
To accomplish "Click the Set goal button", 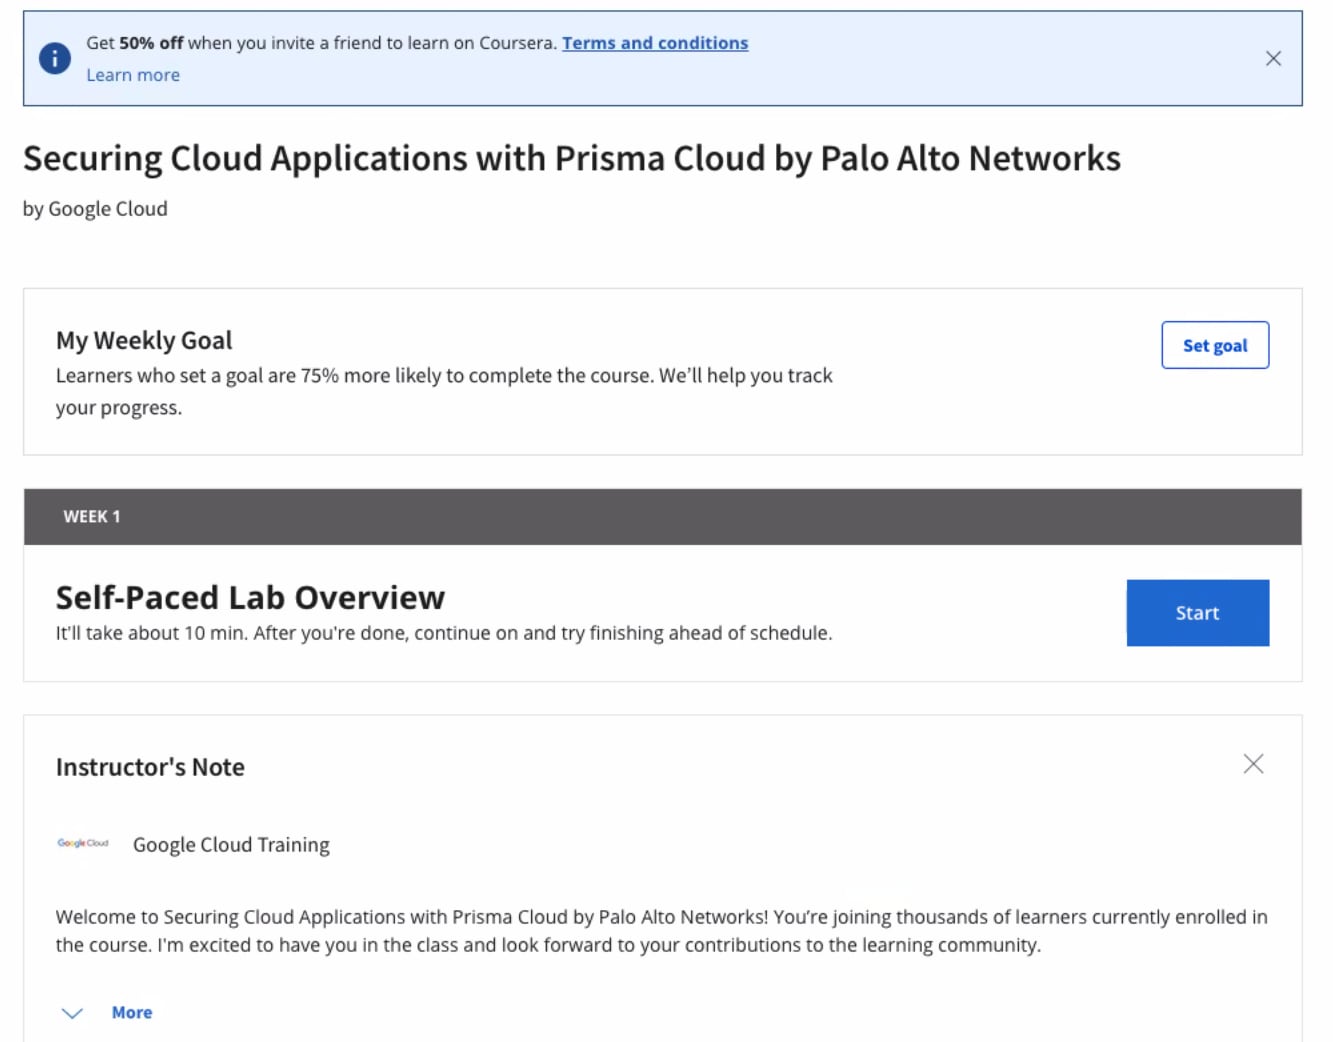I will (x=1215, y=345).
